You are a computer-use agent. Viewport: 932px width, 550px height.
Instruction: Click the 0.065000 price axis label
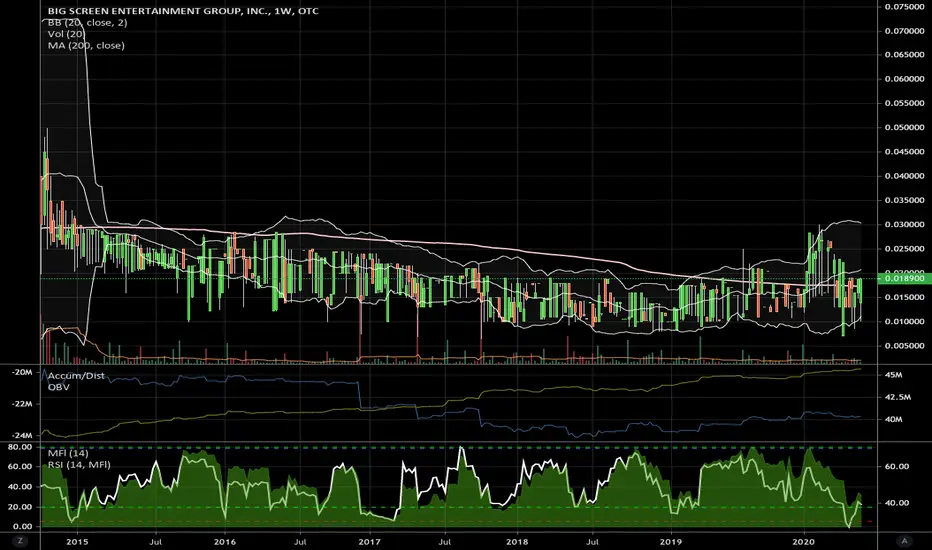(x=905, y=55)
